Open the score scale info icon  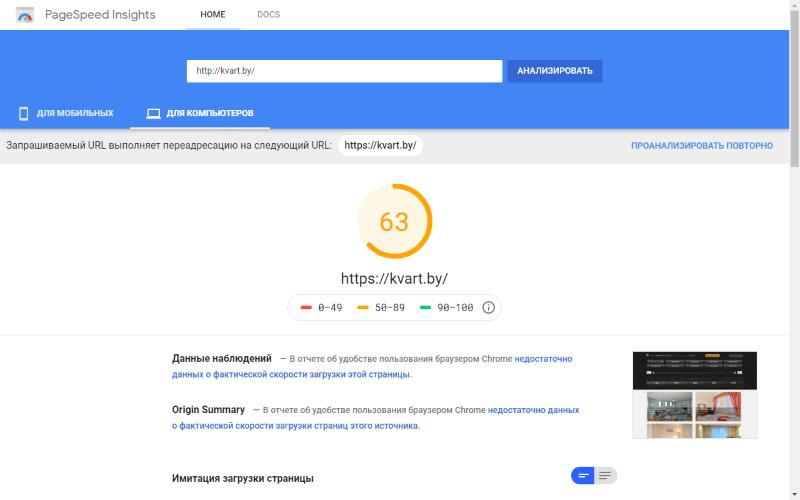tap(488, 307)
